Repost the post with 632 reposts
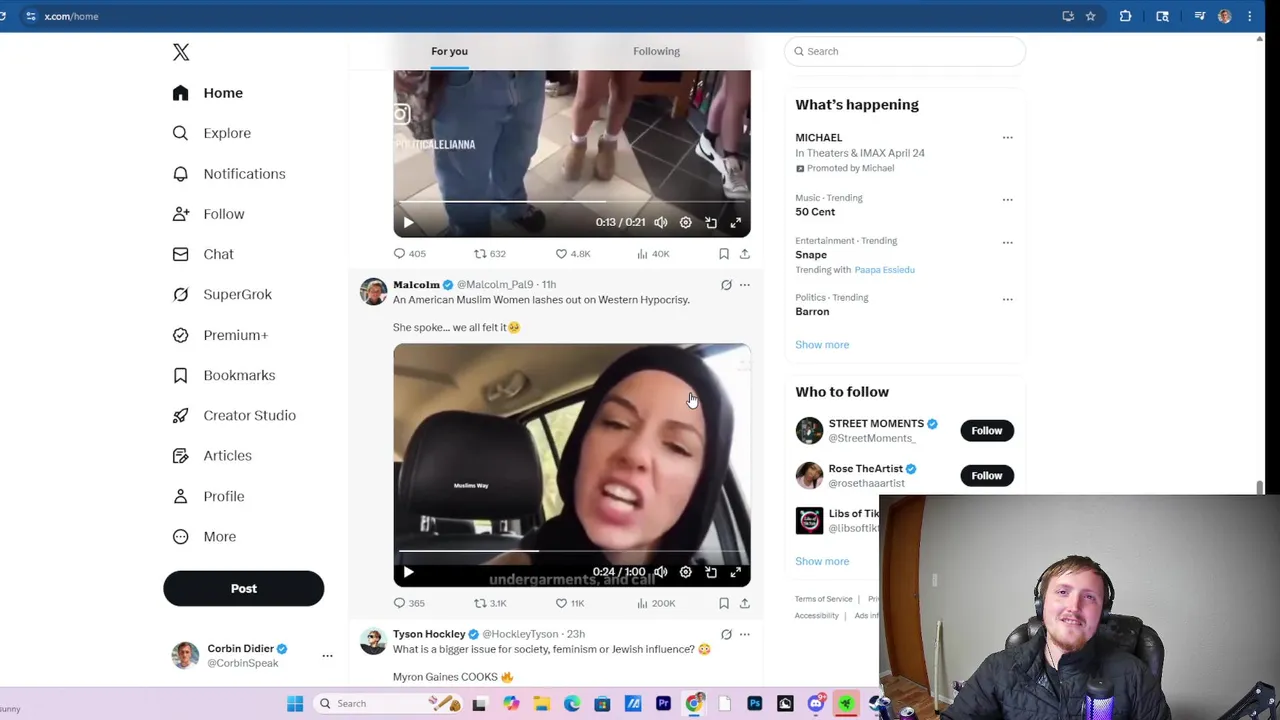This screenshot has height=720, width=1280. 490,254
